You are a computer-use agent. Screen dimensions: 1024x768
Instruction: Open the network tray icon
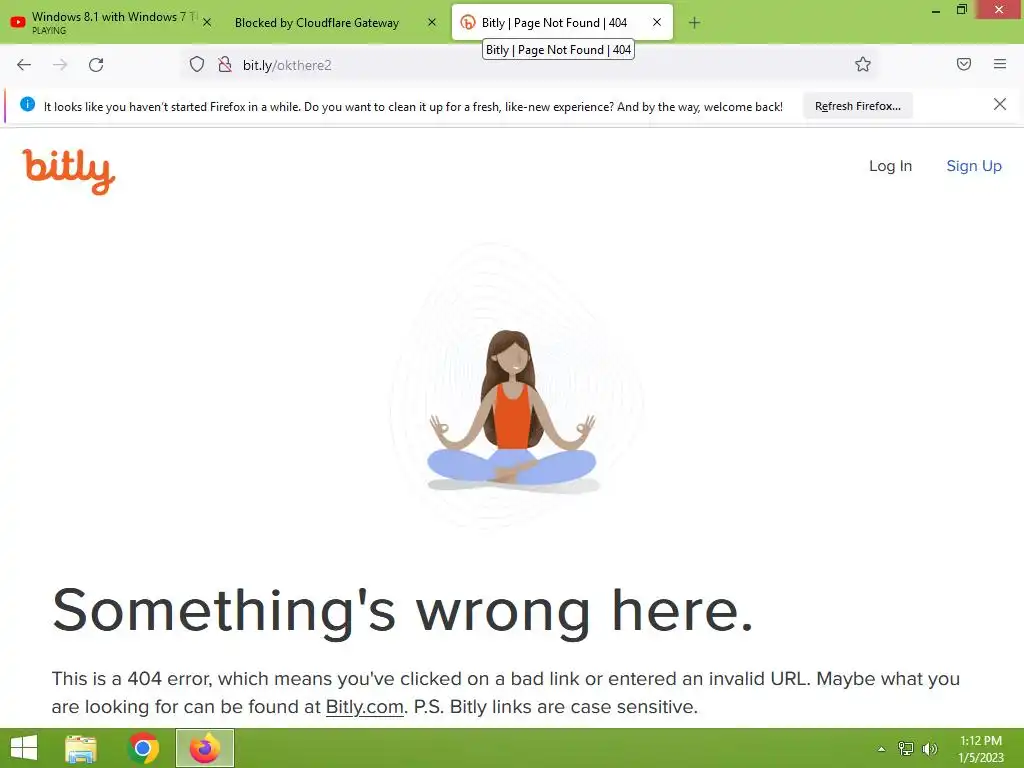[905, 748]
